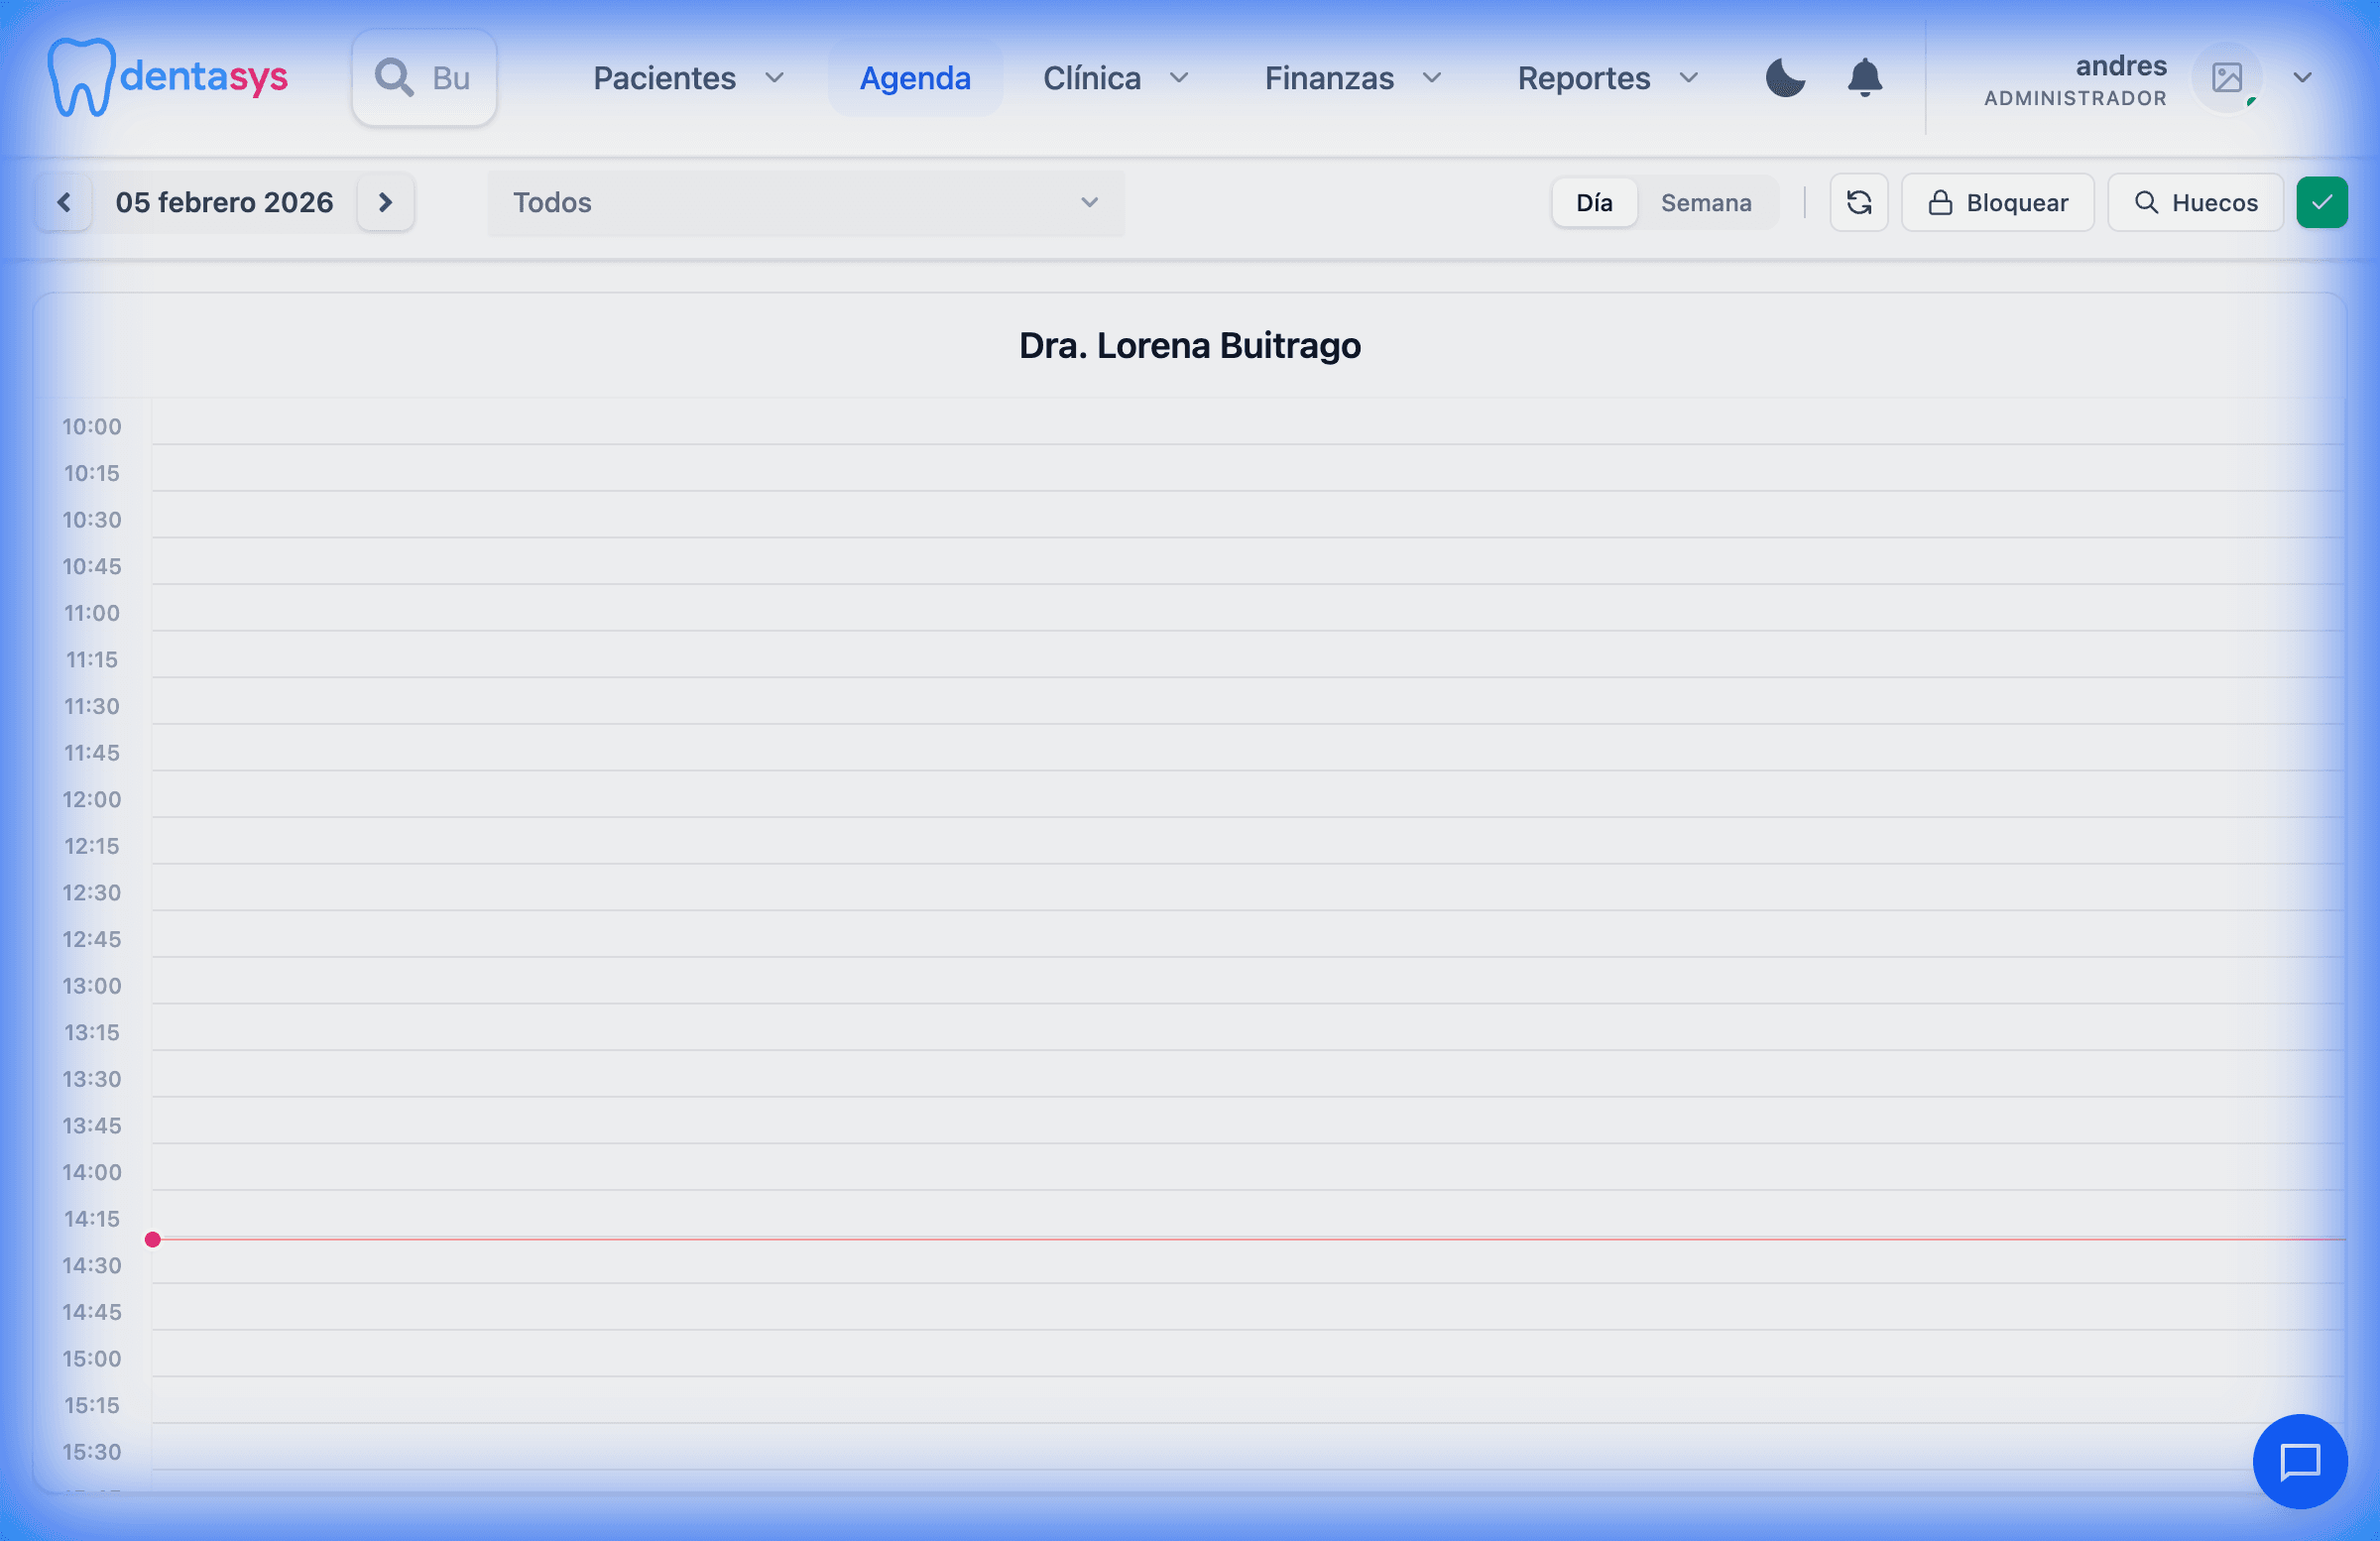
Task: Toggle dark mode moon icon
Action: click(x=1785, y=77)
